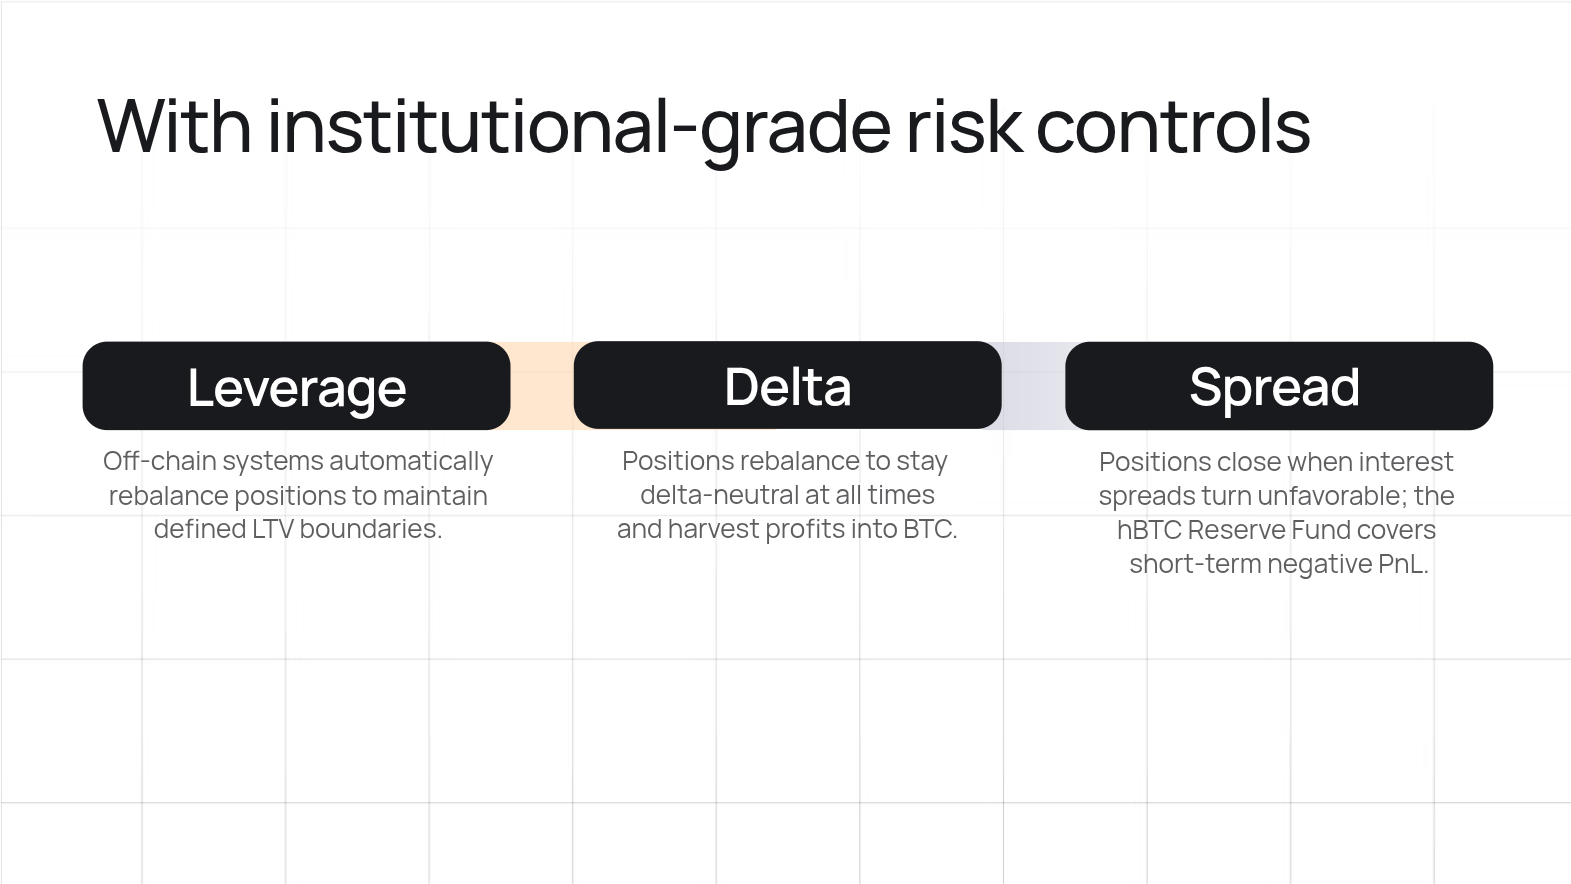Click the text "defined LTV boundaries."
The width and height of the screenshot is (1571, 884).
pos(298,529)
